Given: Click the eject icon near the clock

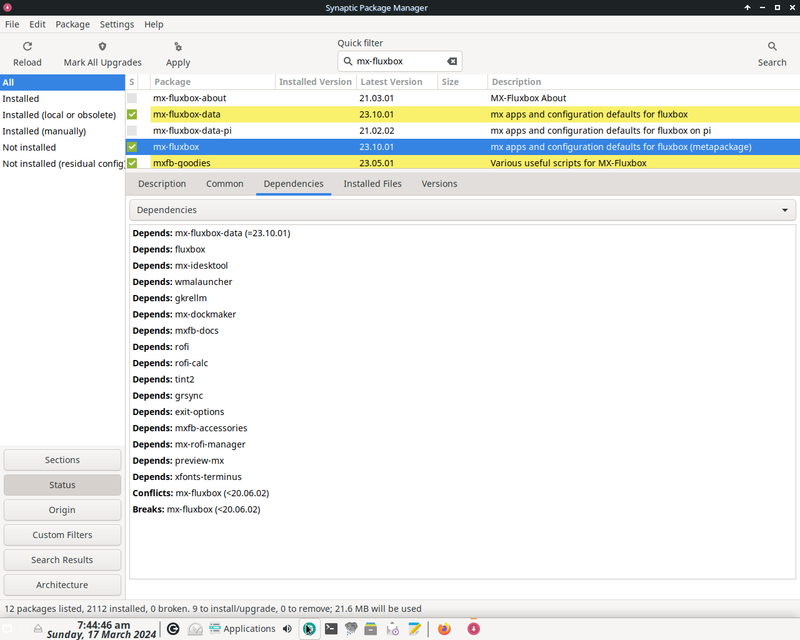Looking at the screenshot, I should click(38, 628).
